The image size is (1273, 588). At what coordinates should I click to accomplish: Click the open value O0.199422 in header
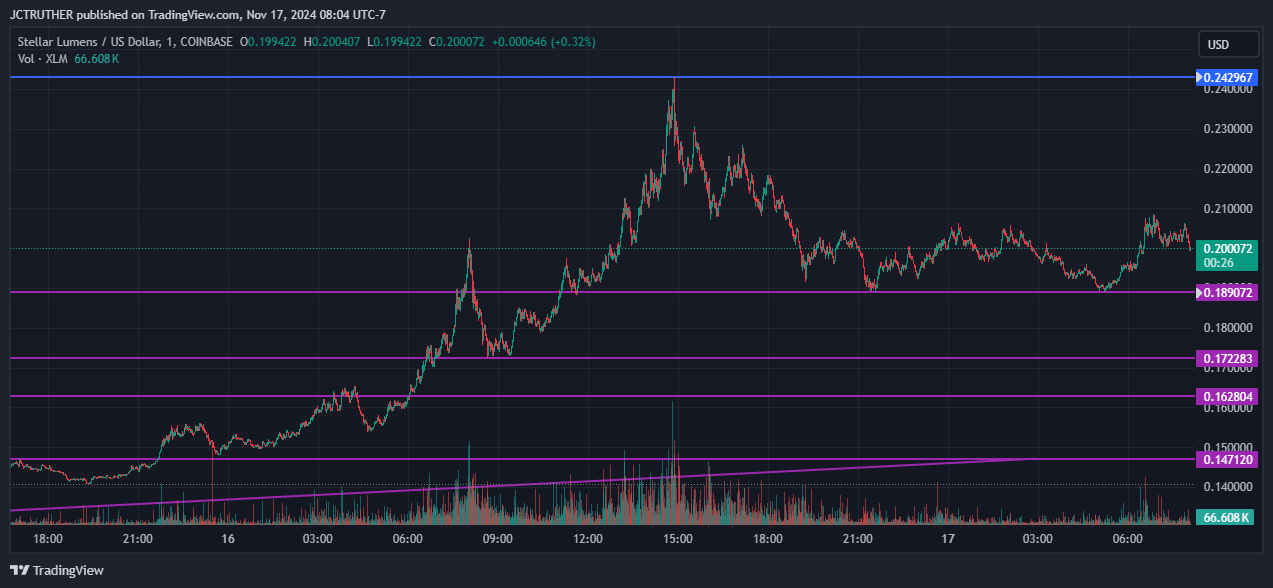268,42
